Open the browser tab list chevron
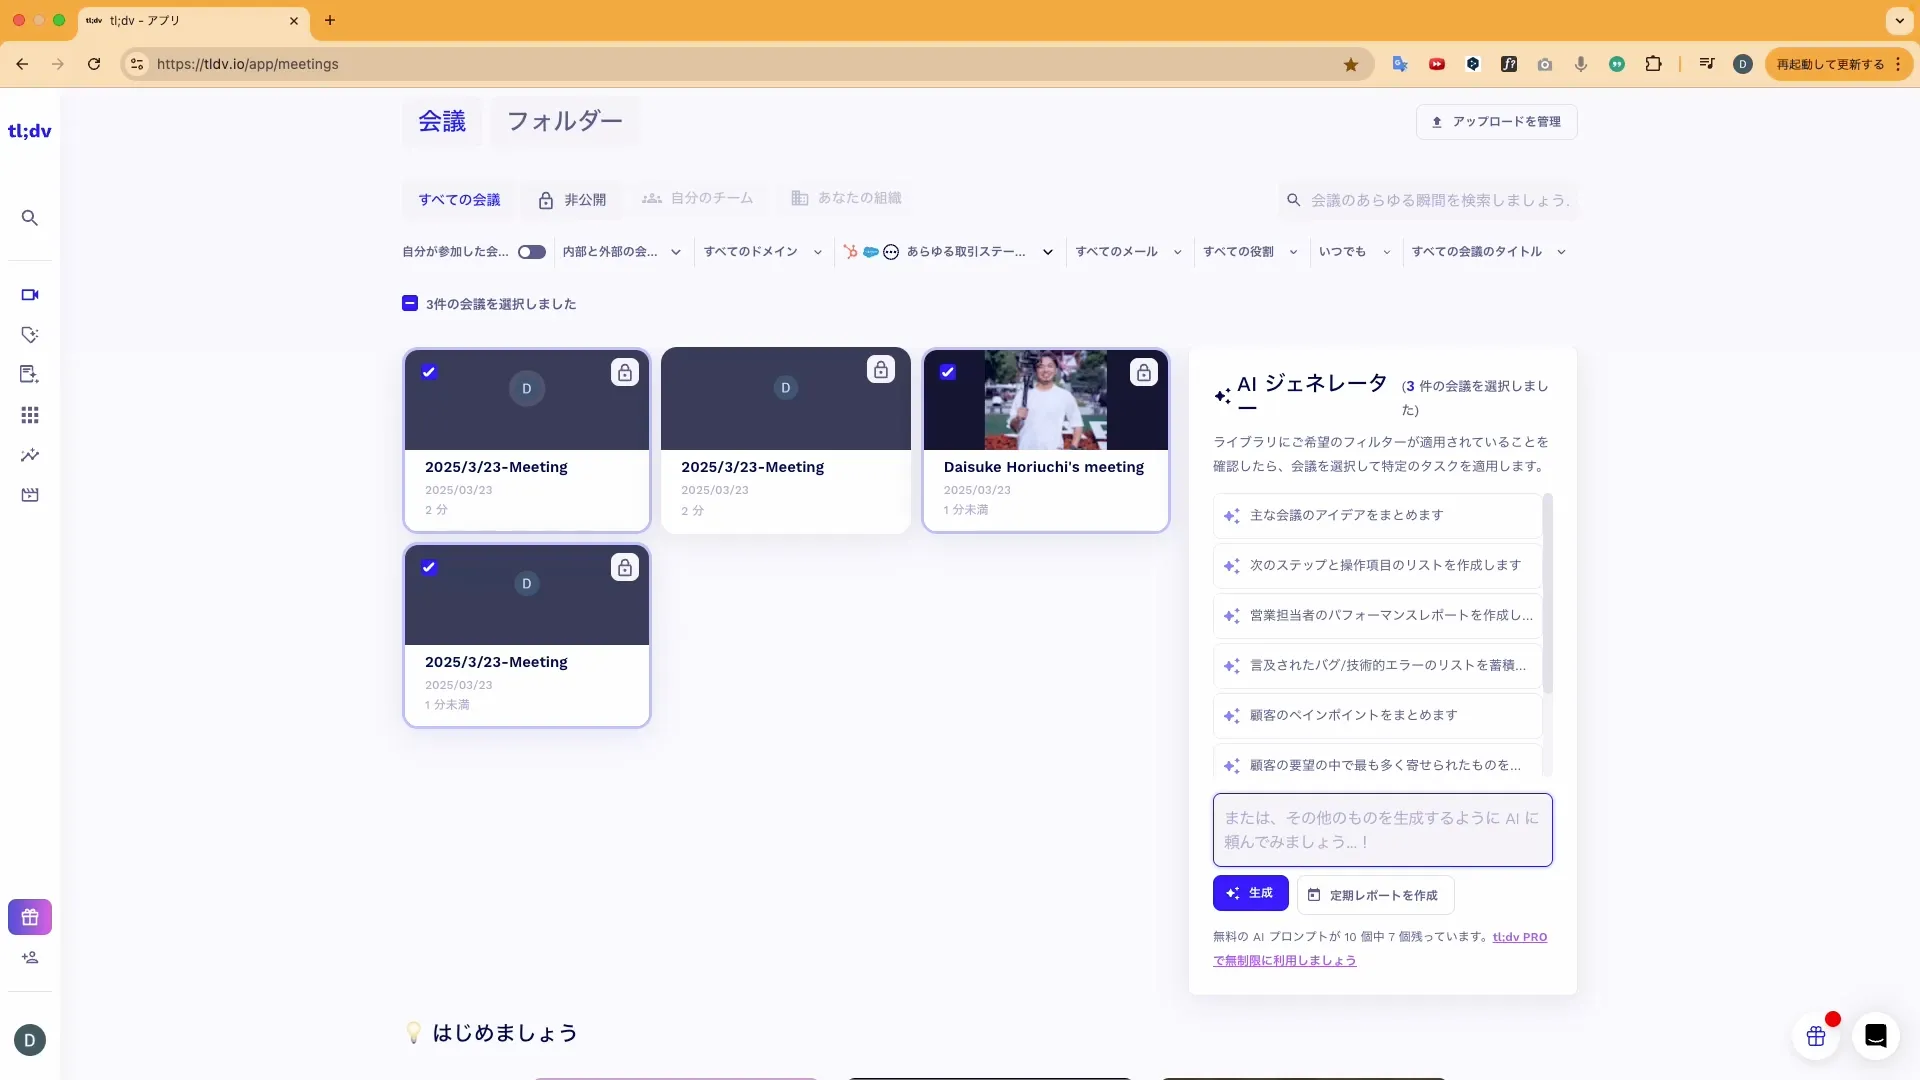Screen dimensions: 1920x1080 point(1899,20)
